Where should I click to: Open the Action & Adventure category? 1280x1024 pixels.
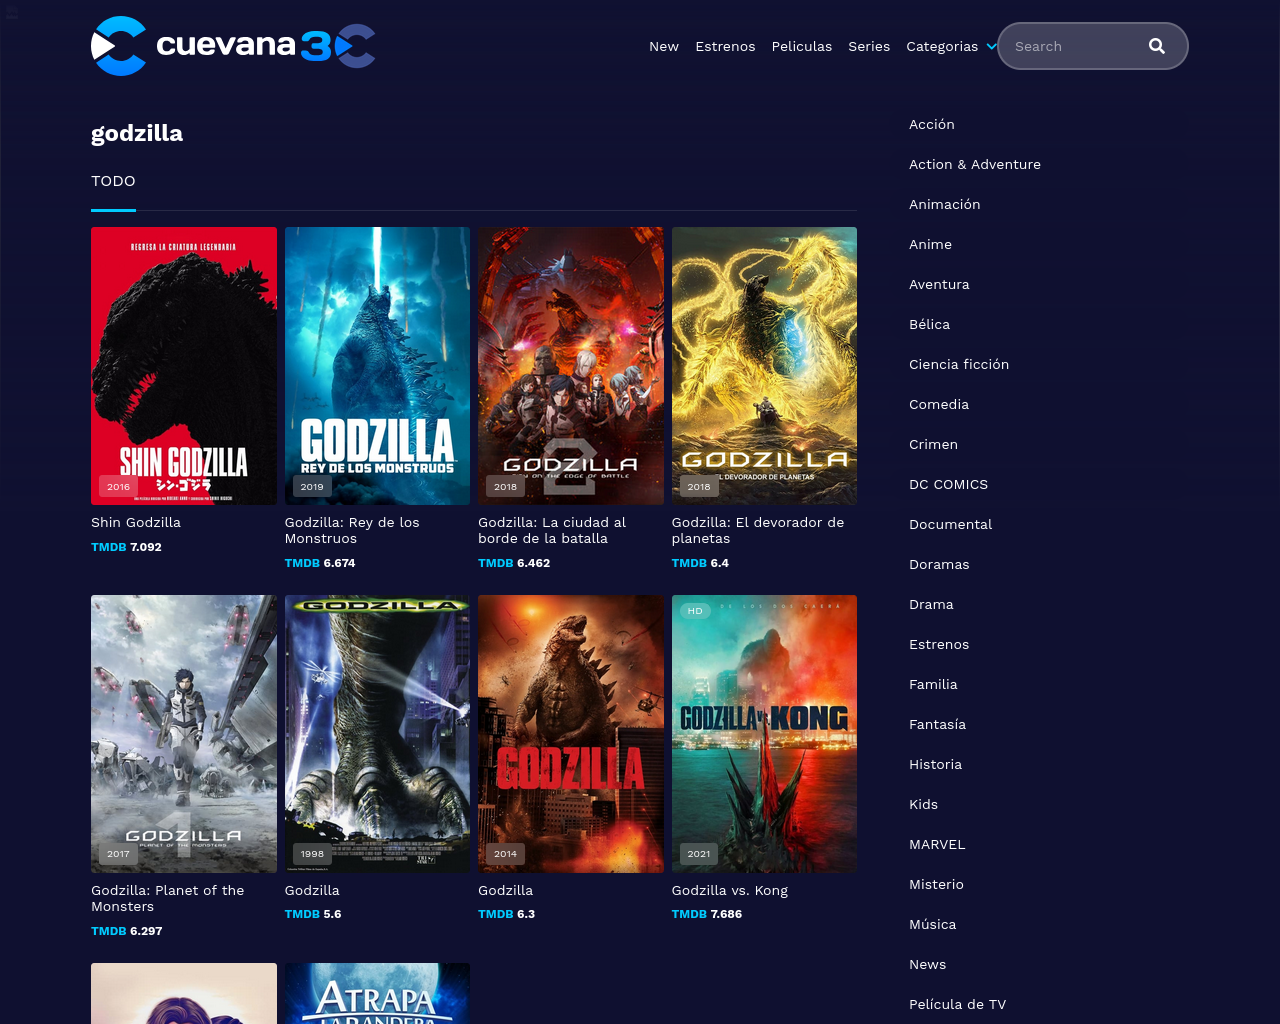[975, 164]
